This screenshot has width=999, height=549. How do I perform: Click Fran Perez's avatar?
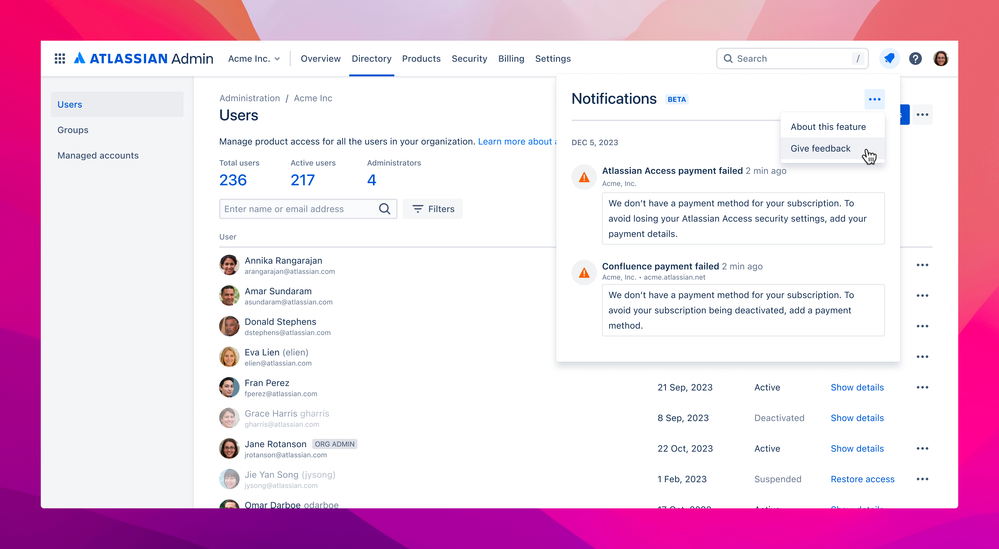tap(229, 387)
